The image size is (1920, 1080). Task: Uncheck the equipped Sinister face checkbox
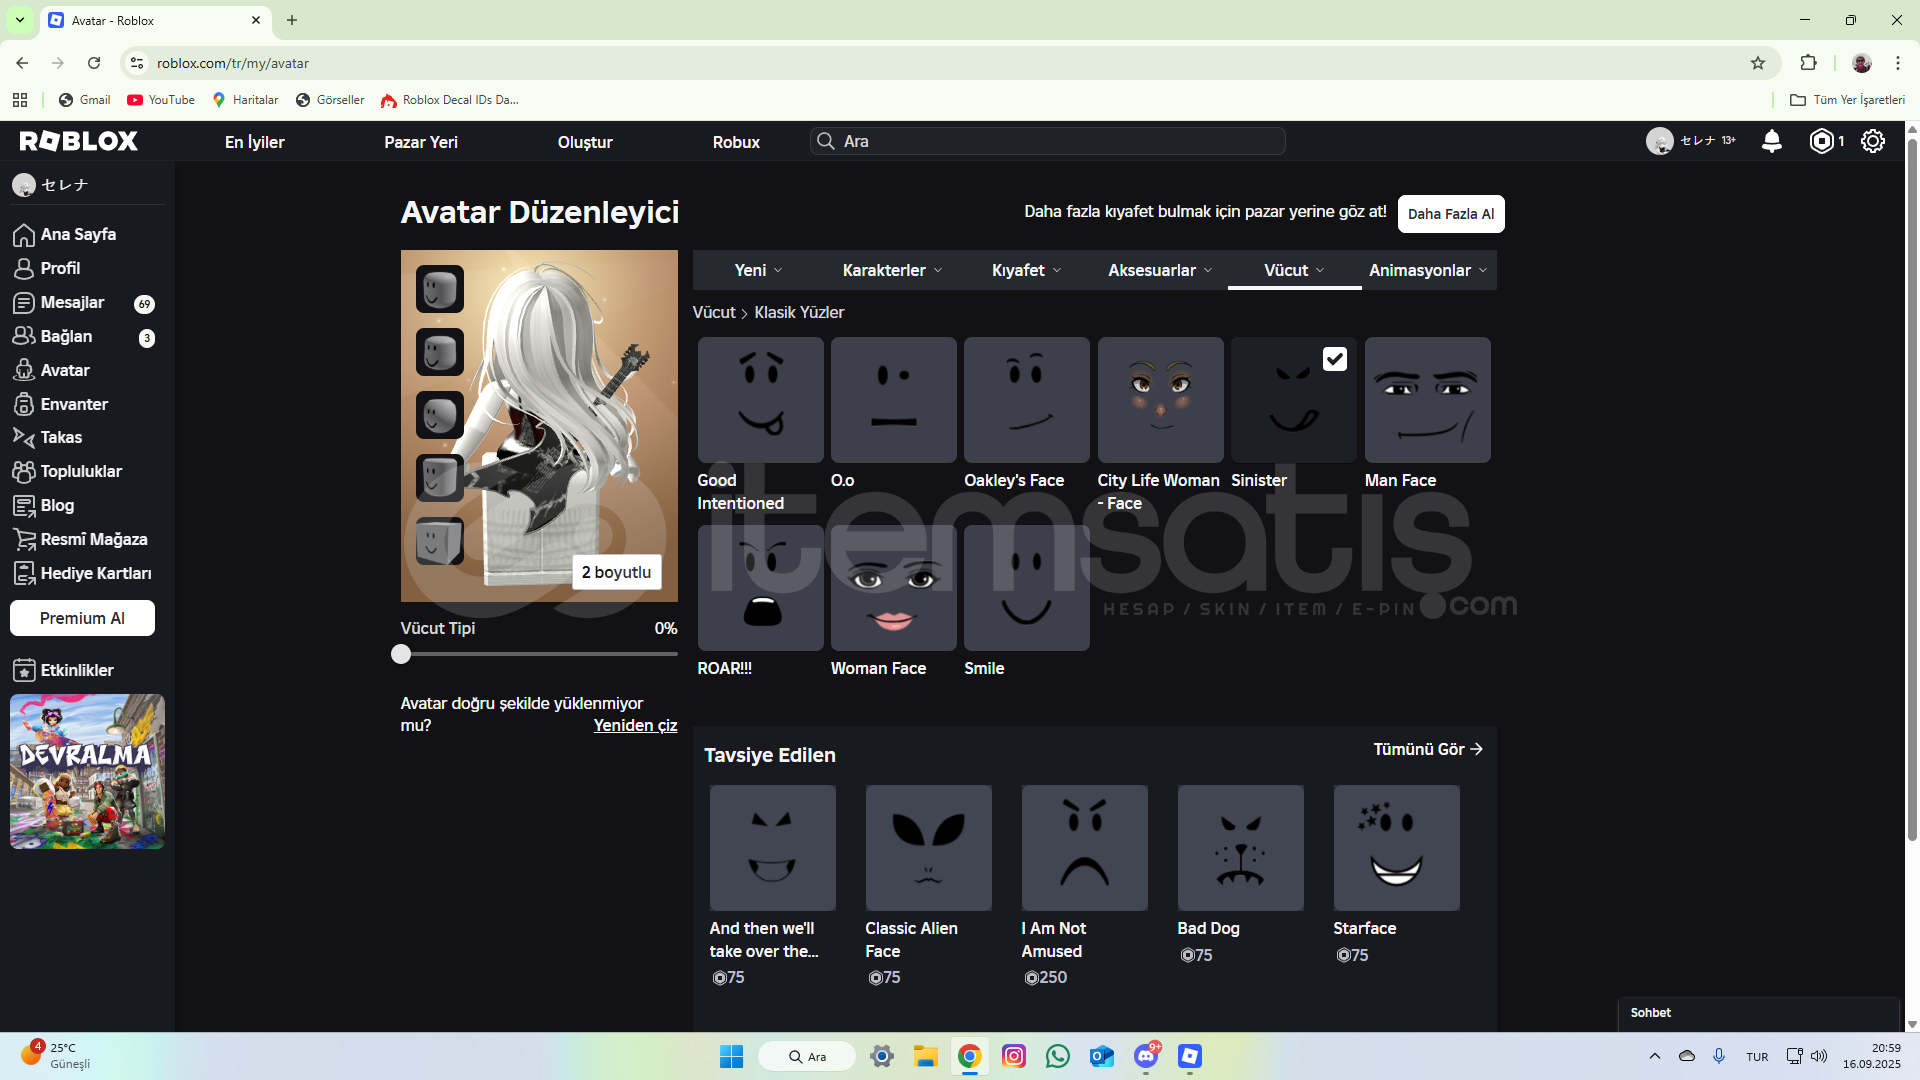coord(1334,359)
